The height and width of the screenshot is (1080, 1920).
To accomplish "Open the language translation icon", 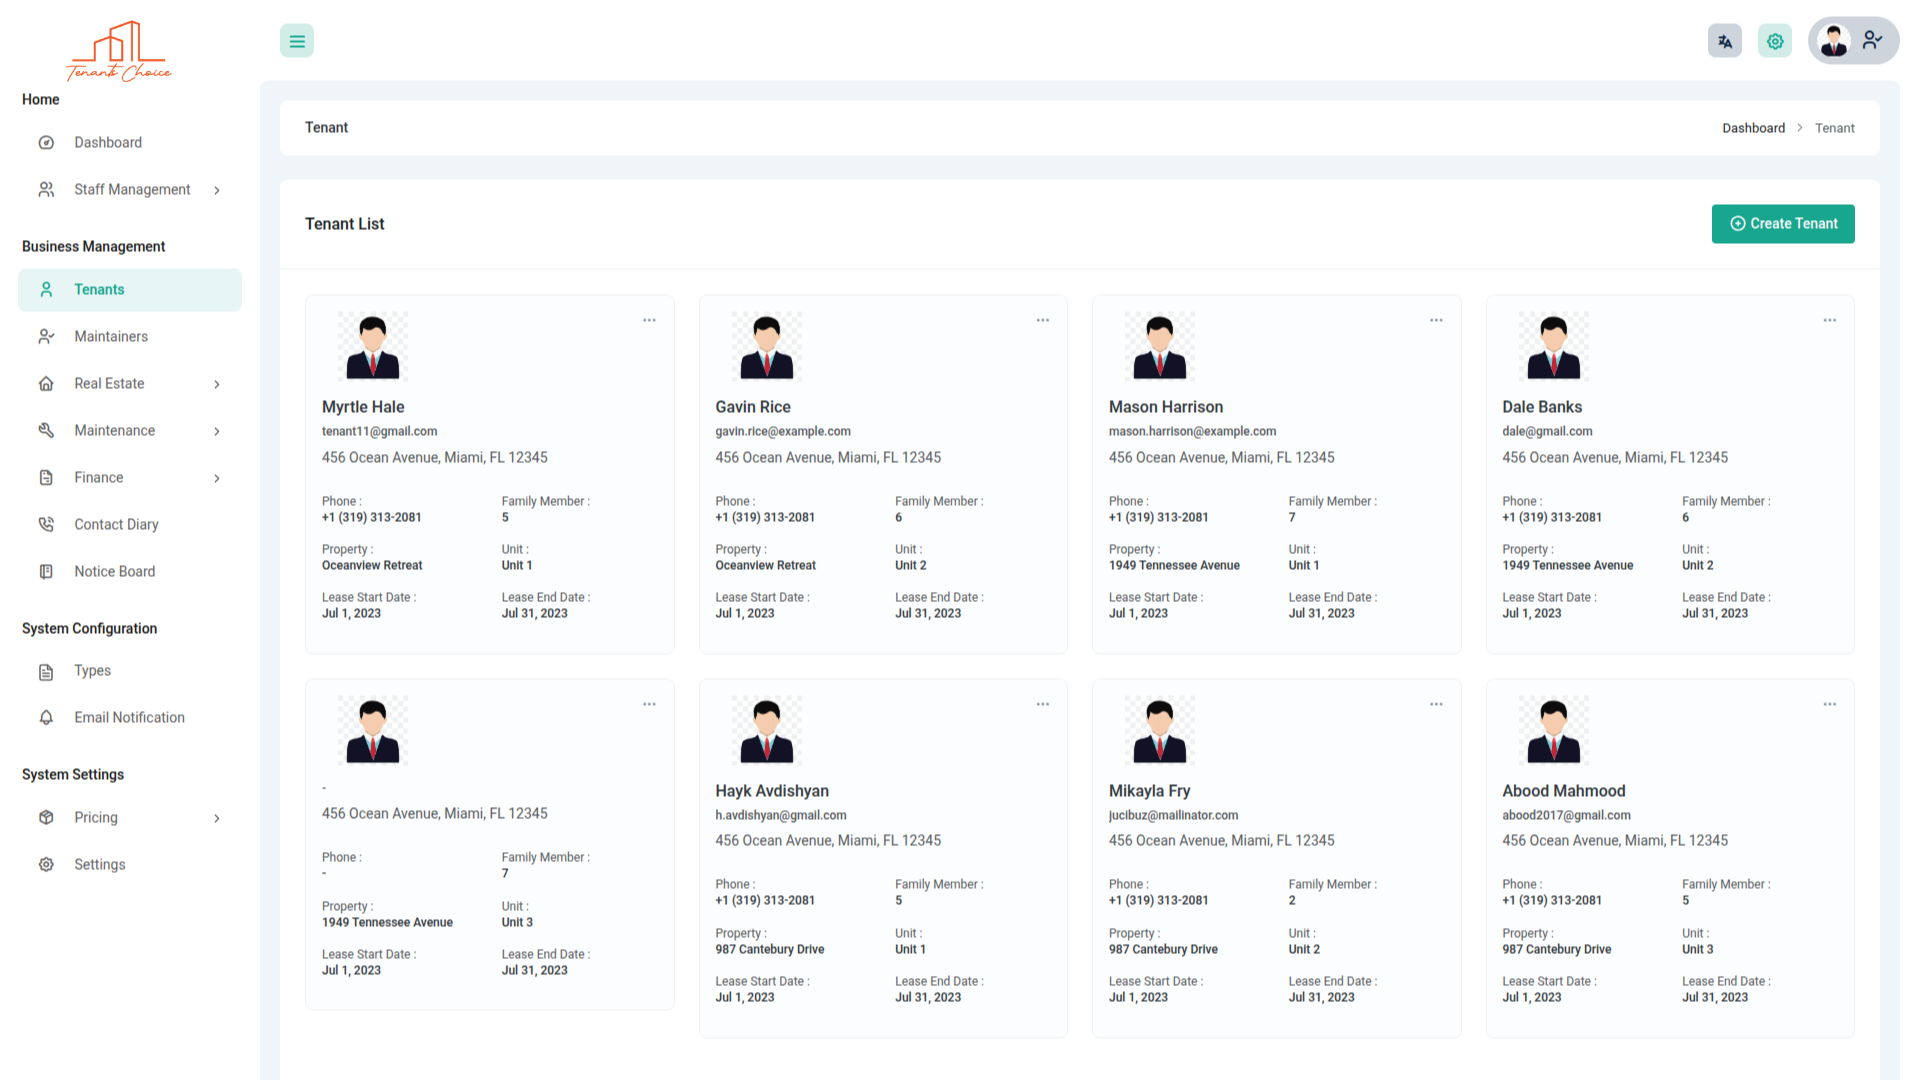I will point(1725,41).
